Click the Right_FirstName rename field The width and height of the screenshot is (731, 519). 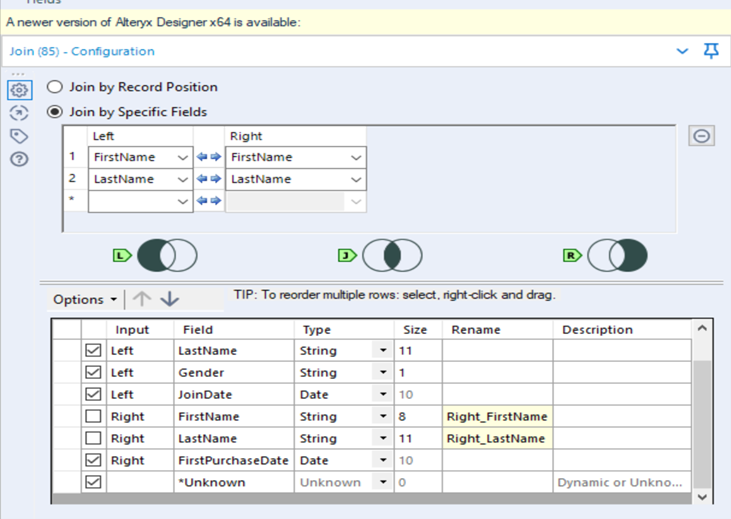point(497,417)
